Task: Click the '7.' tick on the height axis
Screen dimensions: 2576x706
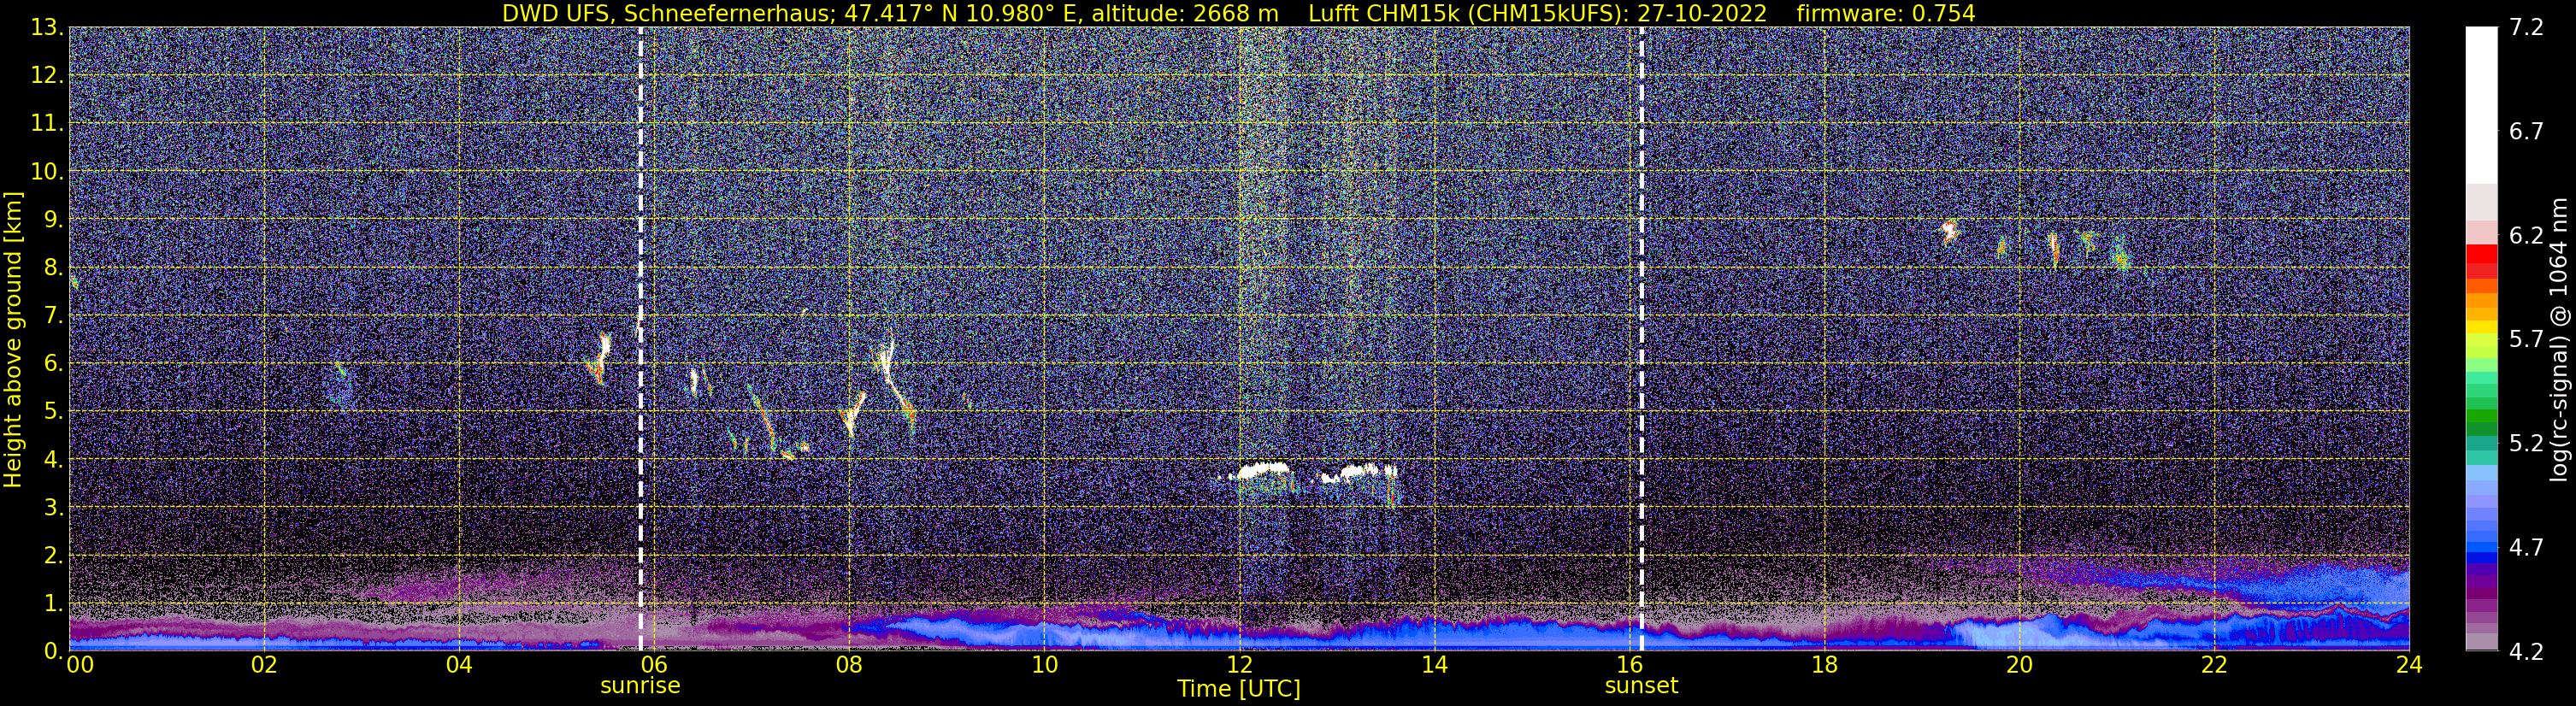Action: click(52, 315)
